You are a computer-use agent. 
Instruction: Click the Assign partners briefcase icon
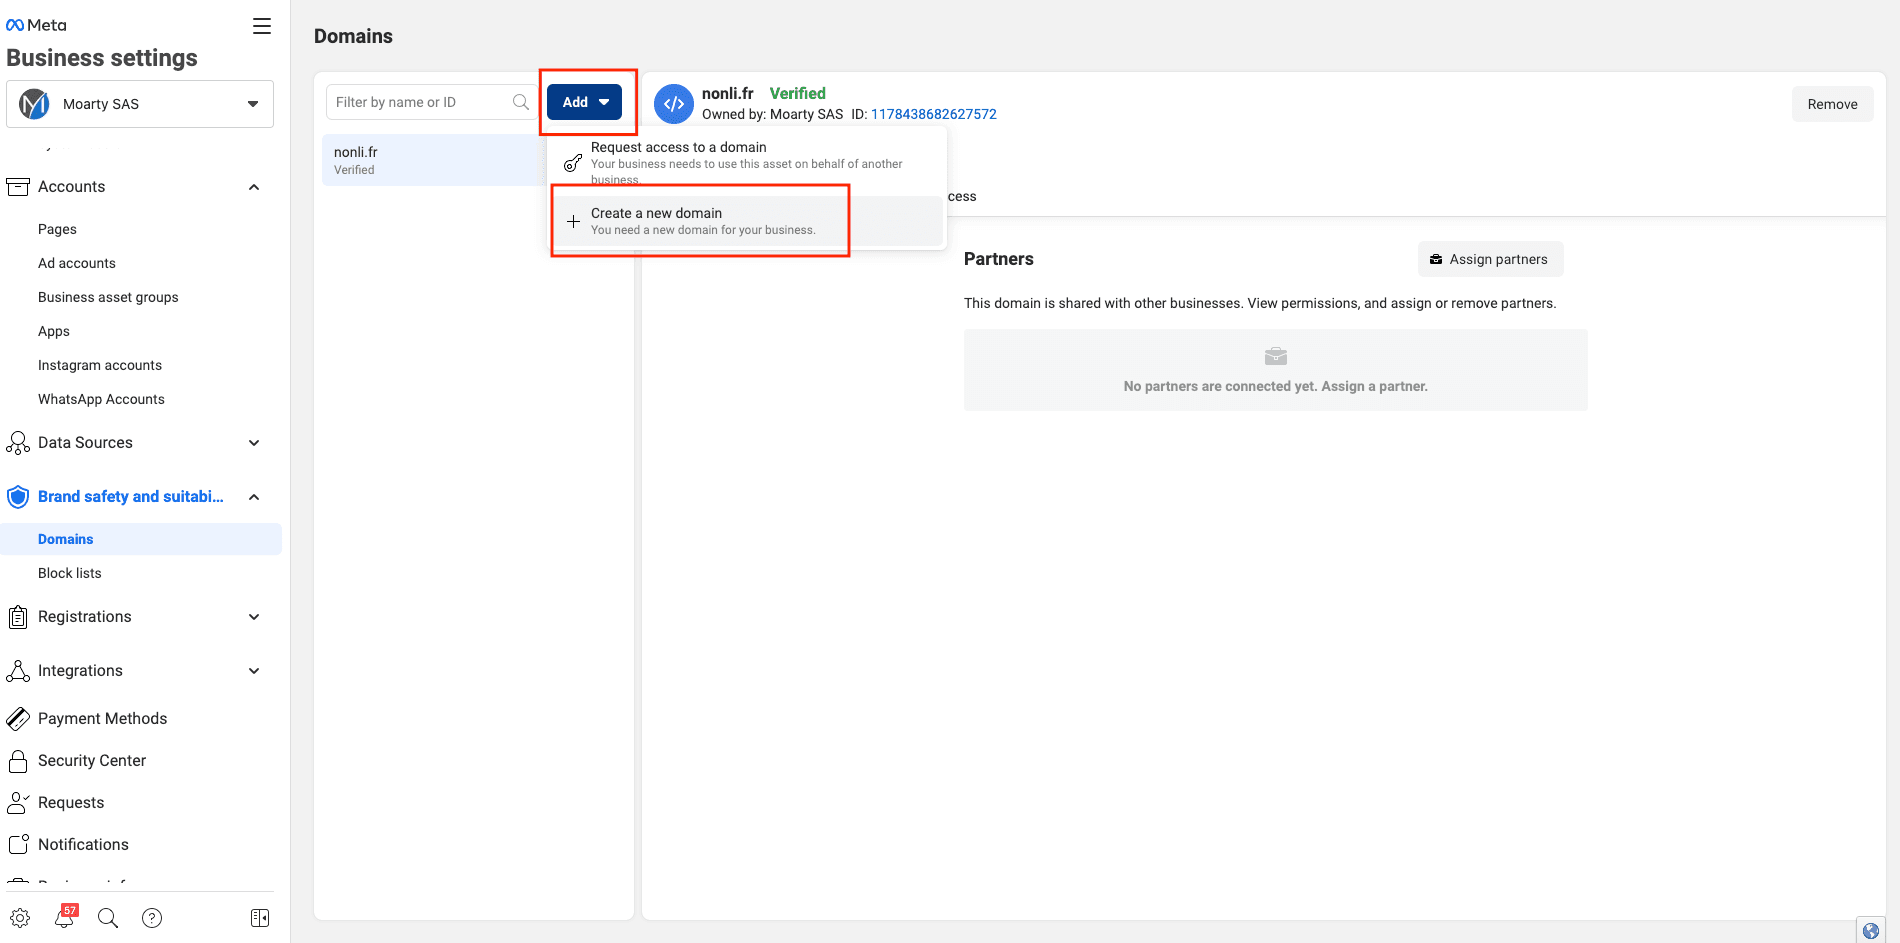tap(1436, 259)
